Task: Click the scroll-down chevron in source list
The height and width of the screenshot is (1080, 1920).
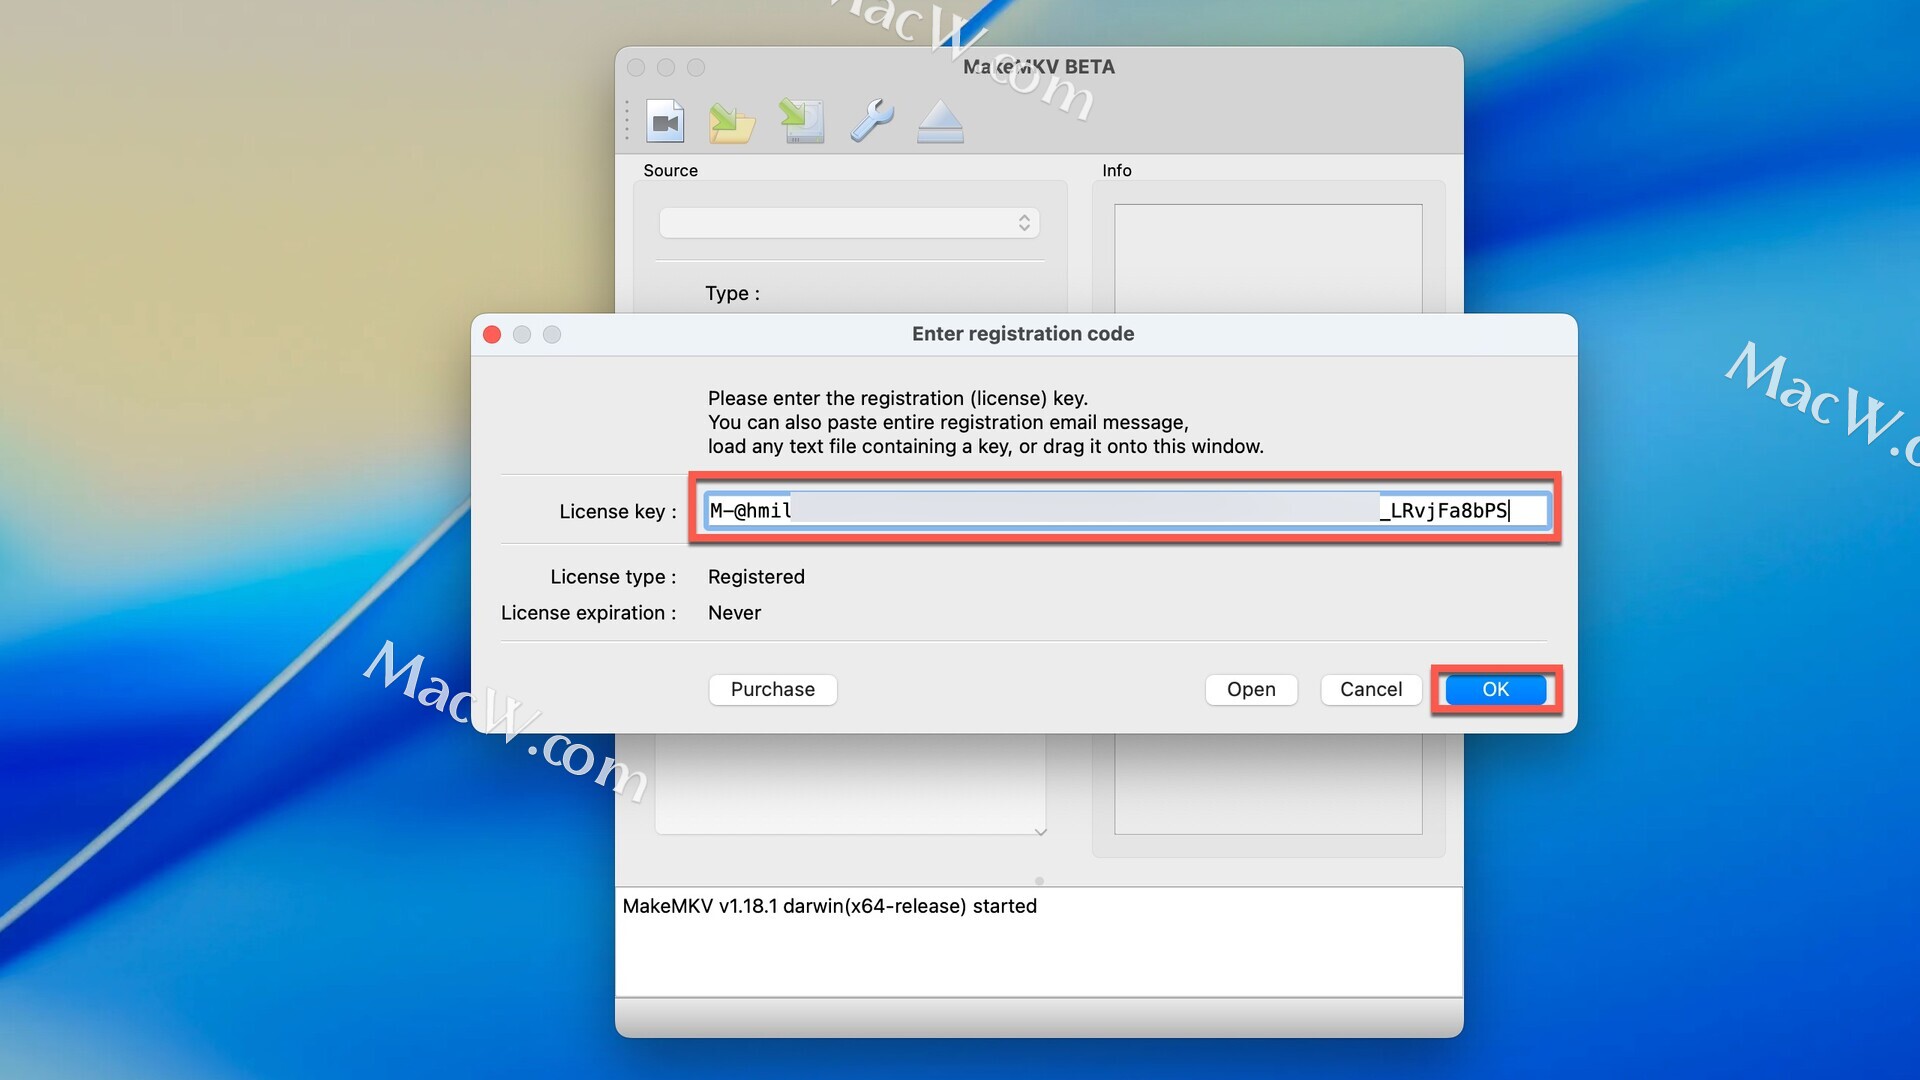Action: [x=1040, y=831]
